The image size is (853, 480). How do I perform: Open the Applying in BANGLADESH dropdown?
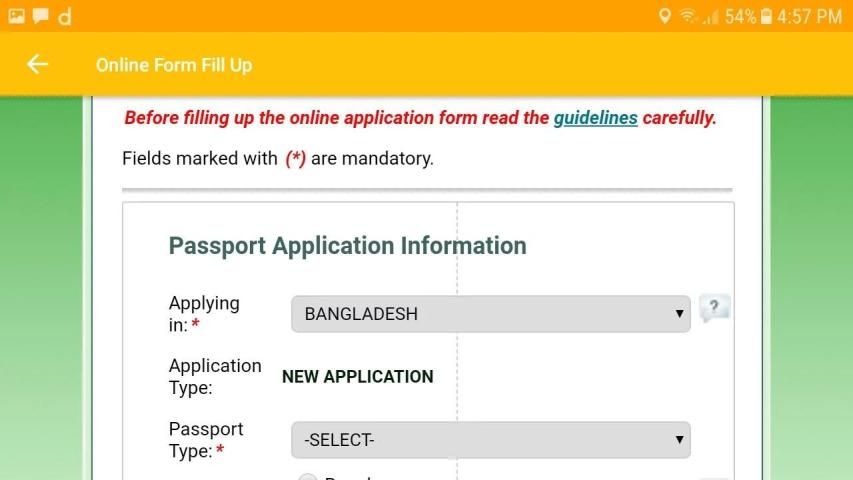490,314
